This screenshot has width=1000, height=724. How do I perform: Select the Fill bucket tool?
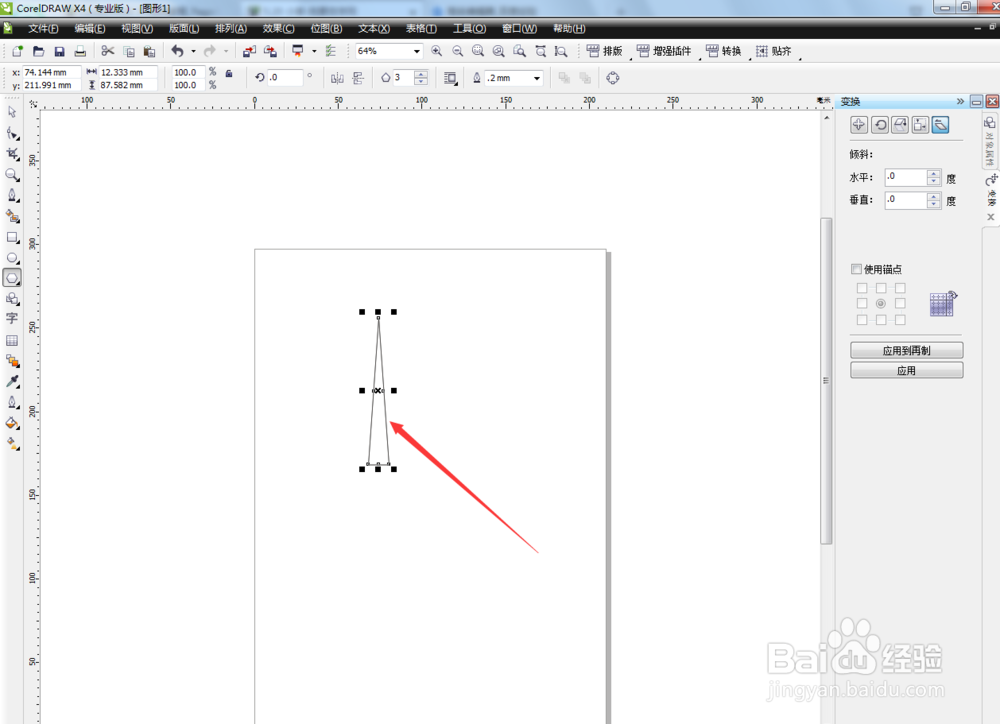[12, 422]
